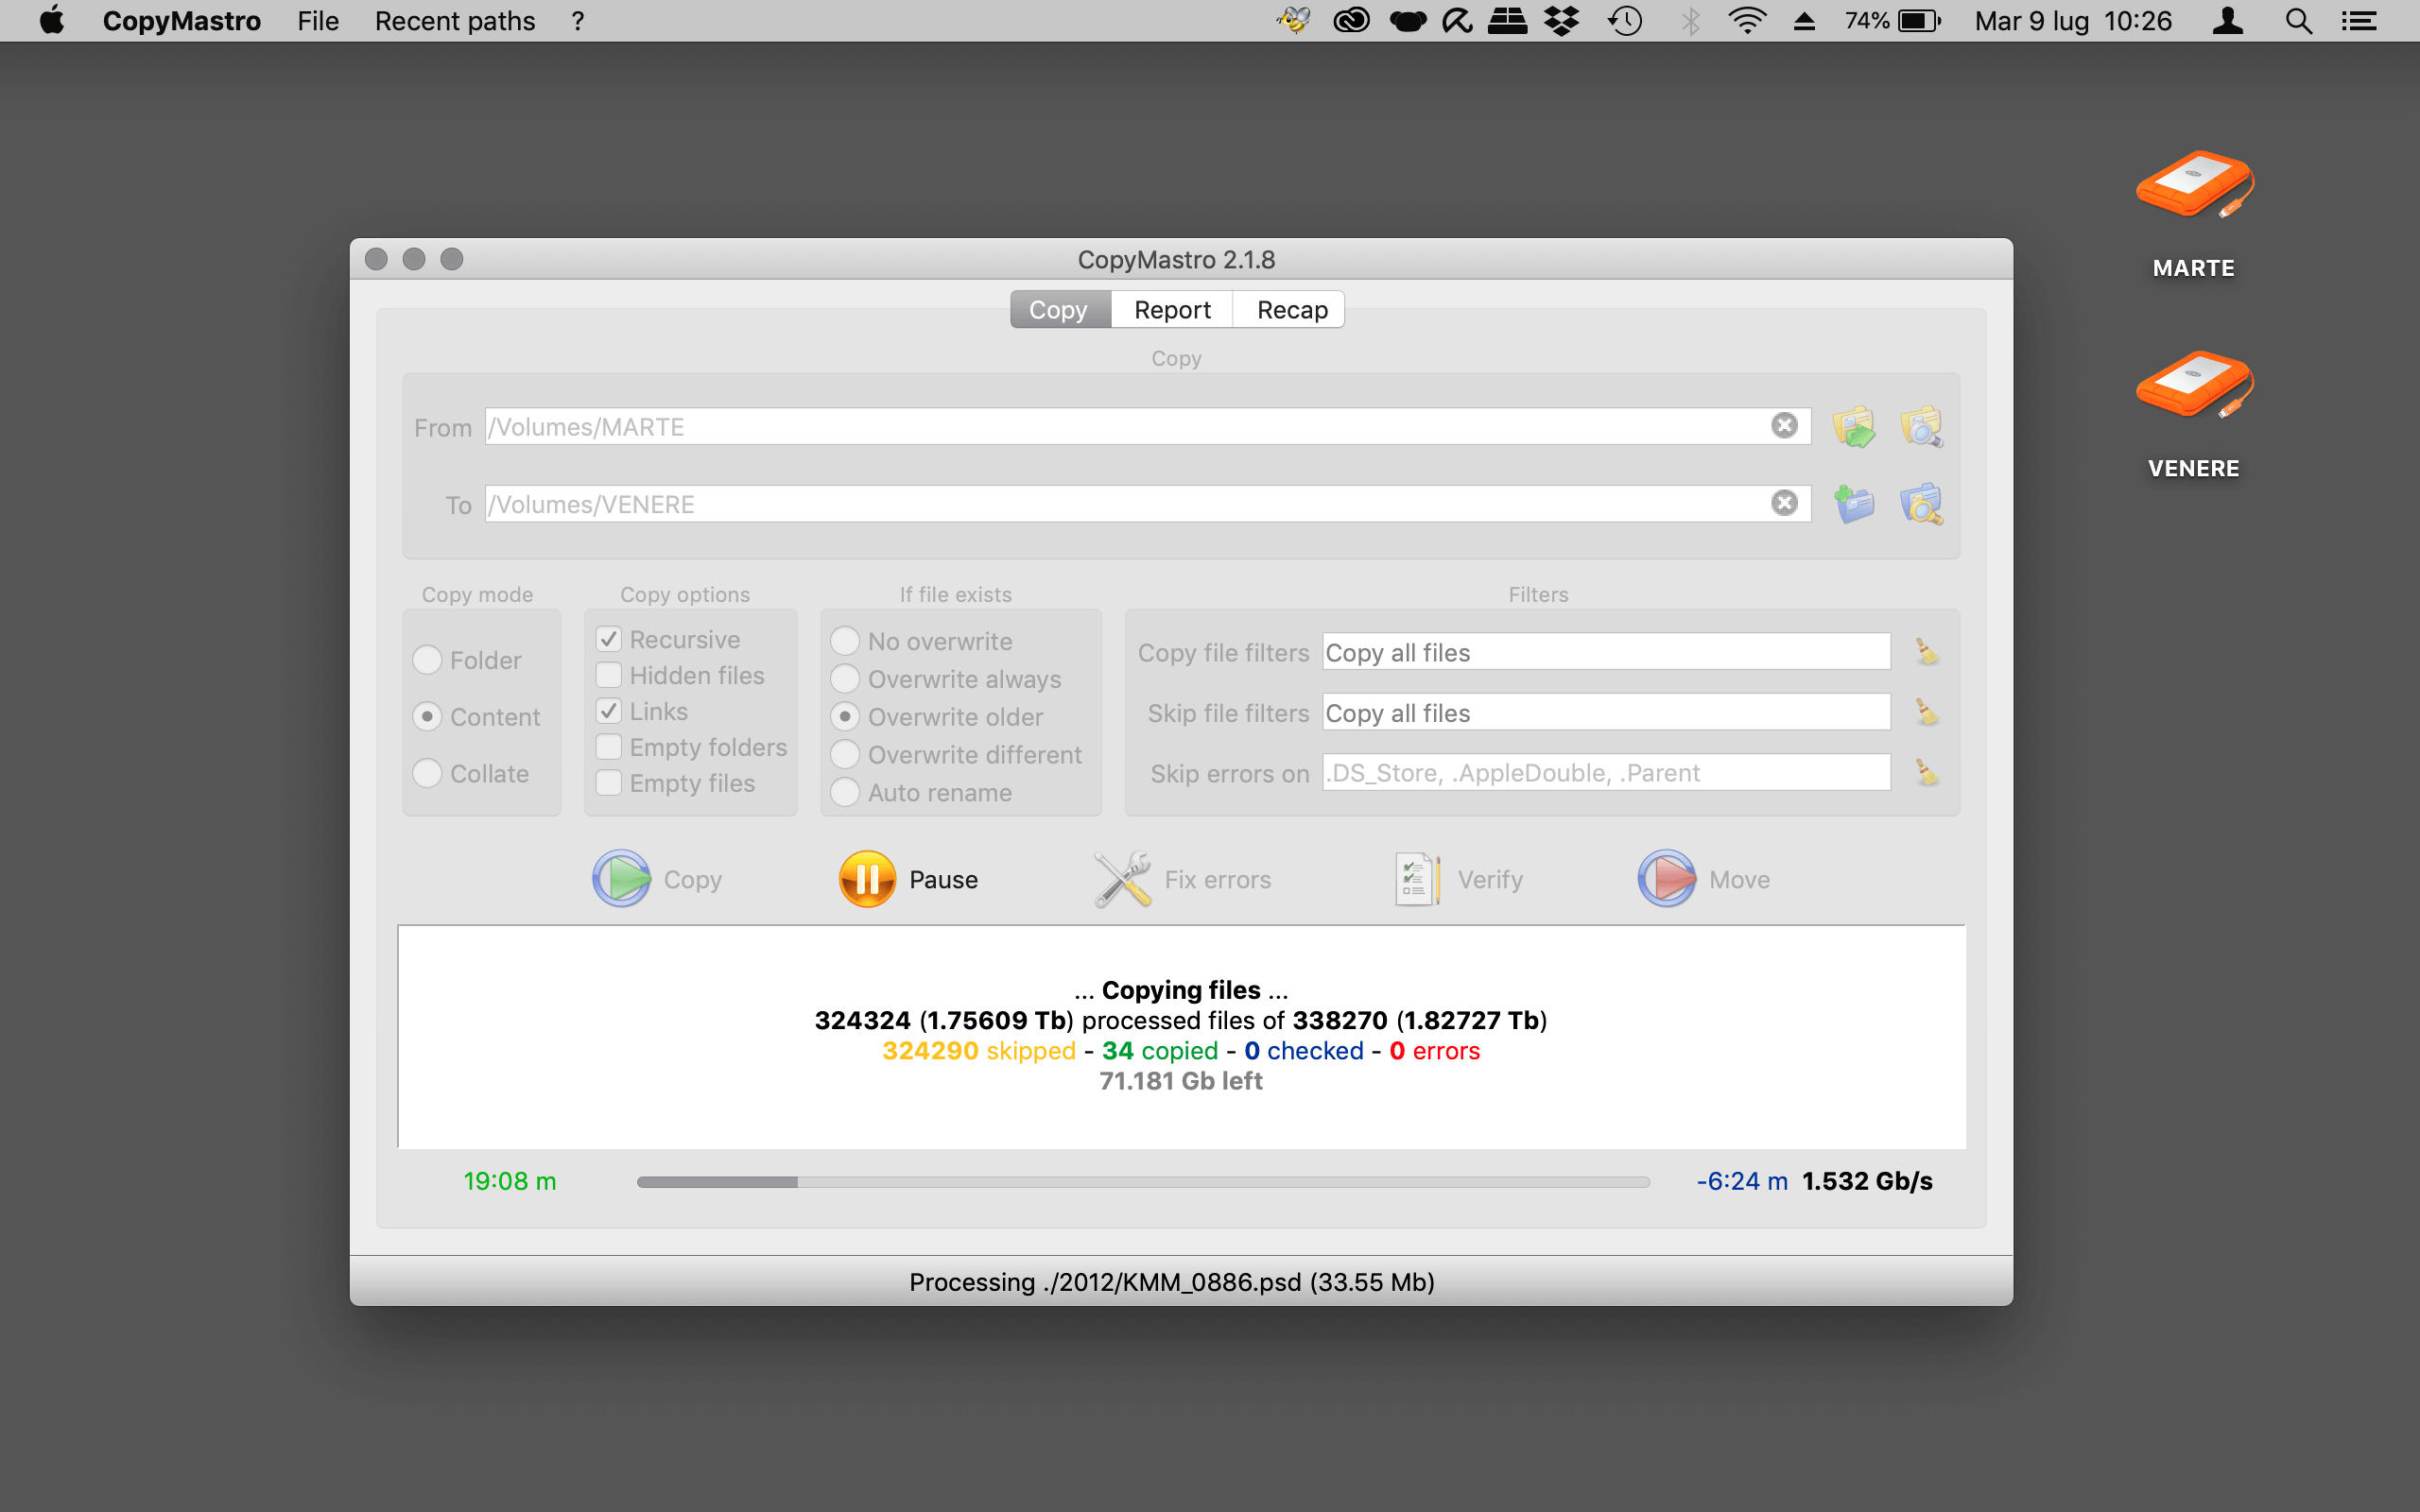This screenshot has width=2420, height=1512.
Task: Click the green Copy start icon
Action: [621, 878]
